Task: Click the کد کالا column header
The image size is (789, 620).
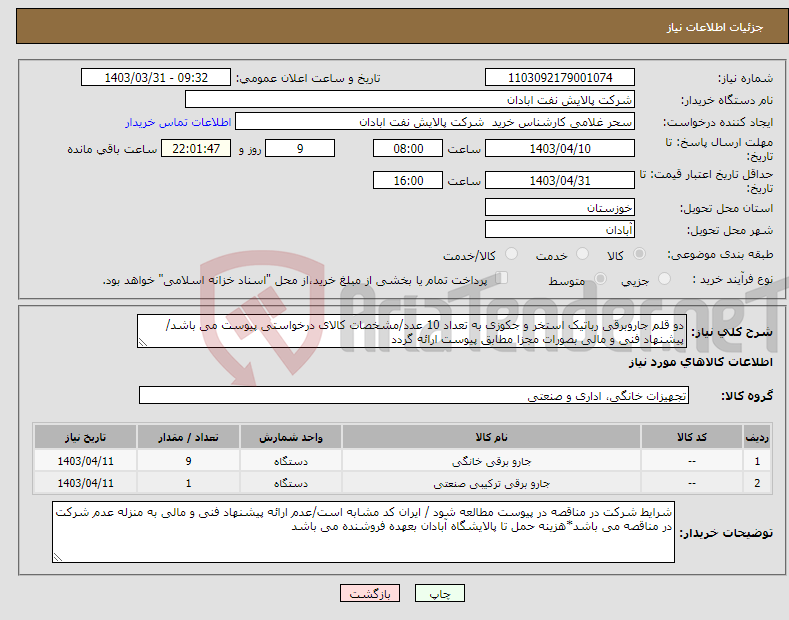Action: click(692, 437)
